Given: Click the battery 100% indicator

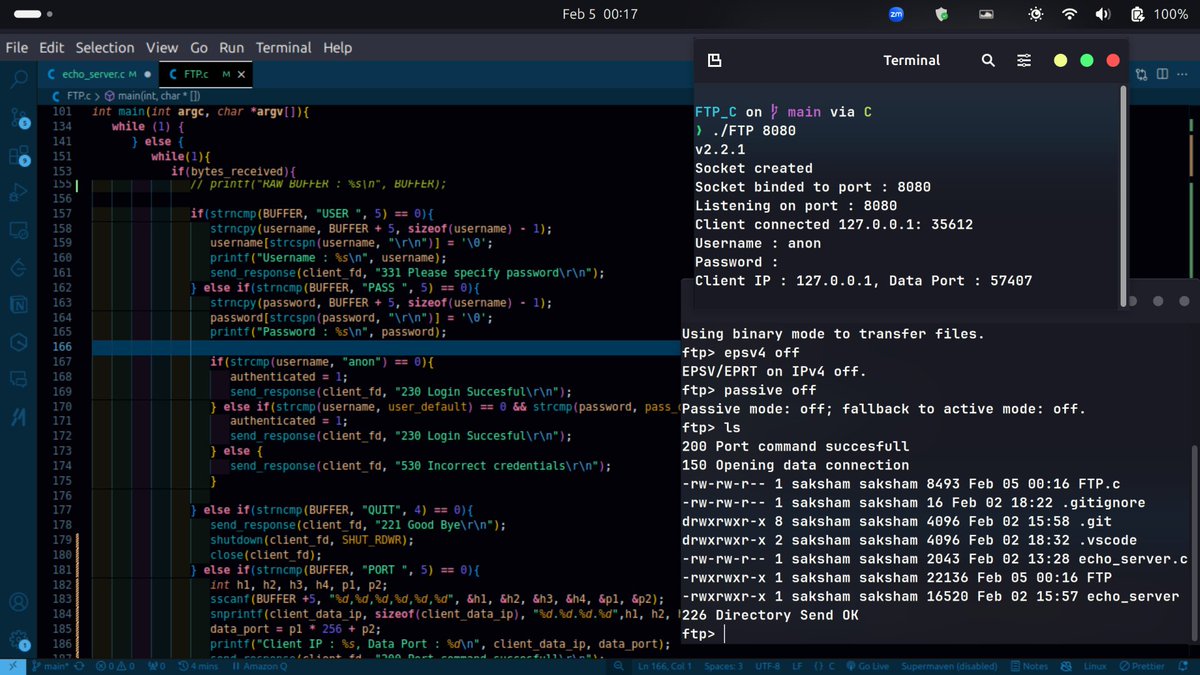Looking at the screenshot, I should (1159, 14).
